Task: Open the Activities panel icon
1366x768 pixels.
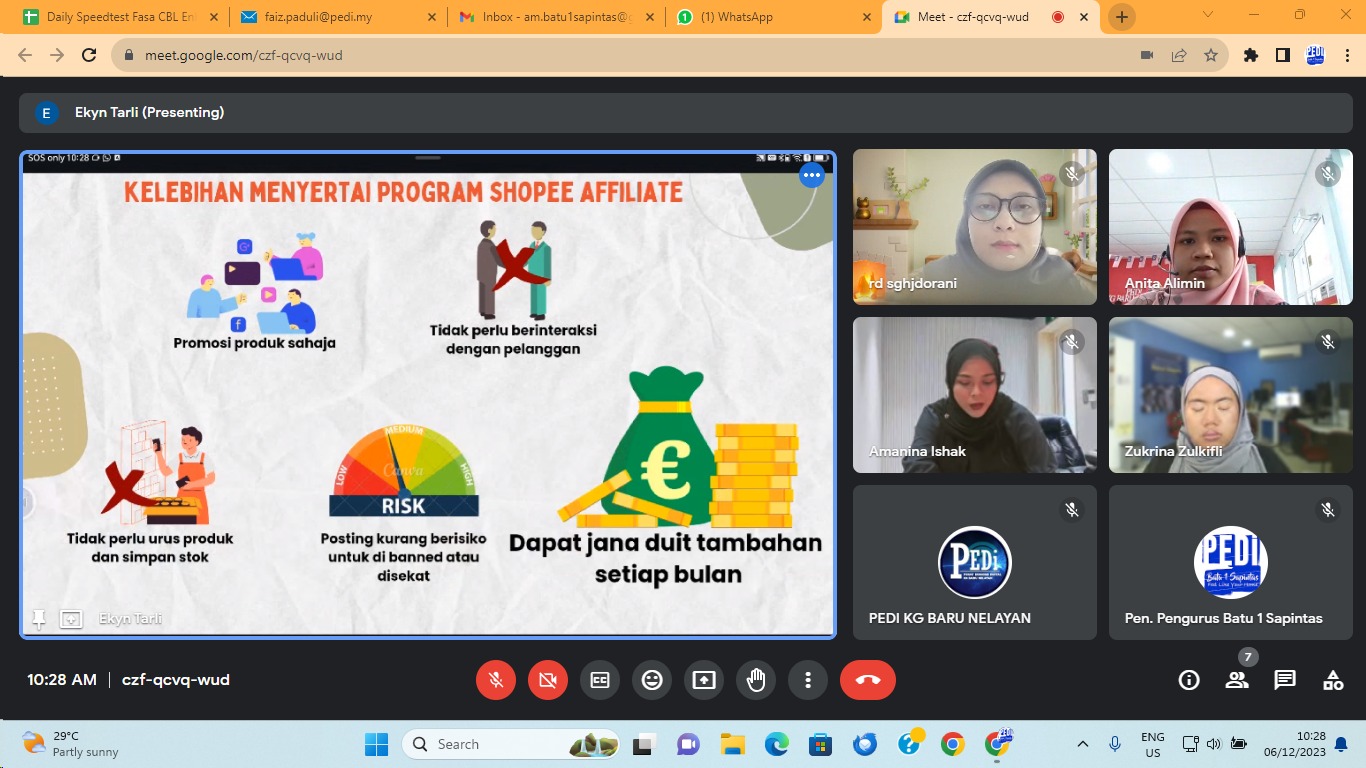Action: 1333,680
